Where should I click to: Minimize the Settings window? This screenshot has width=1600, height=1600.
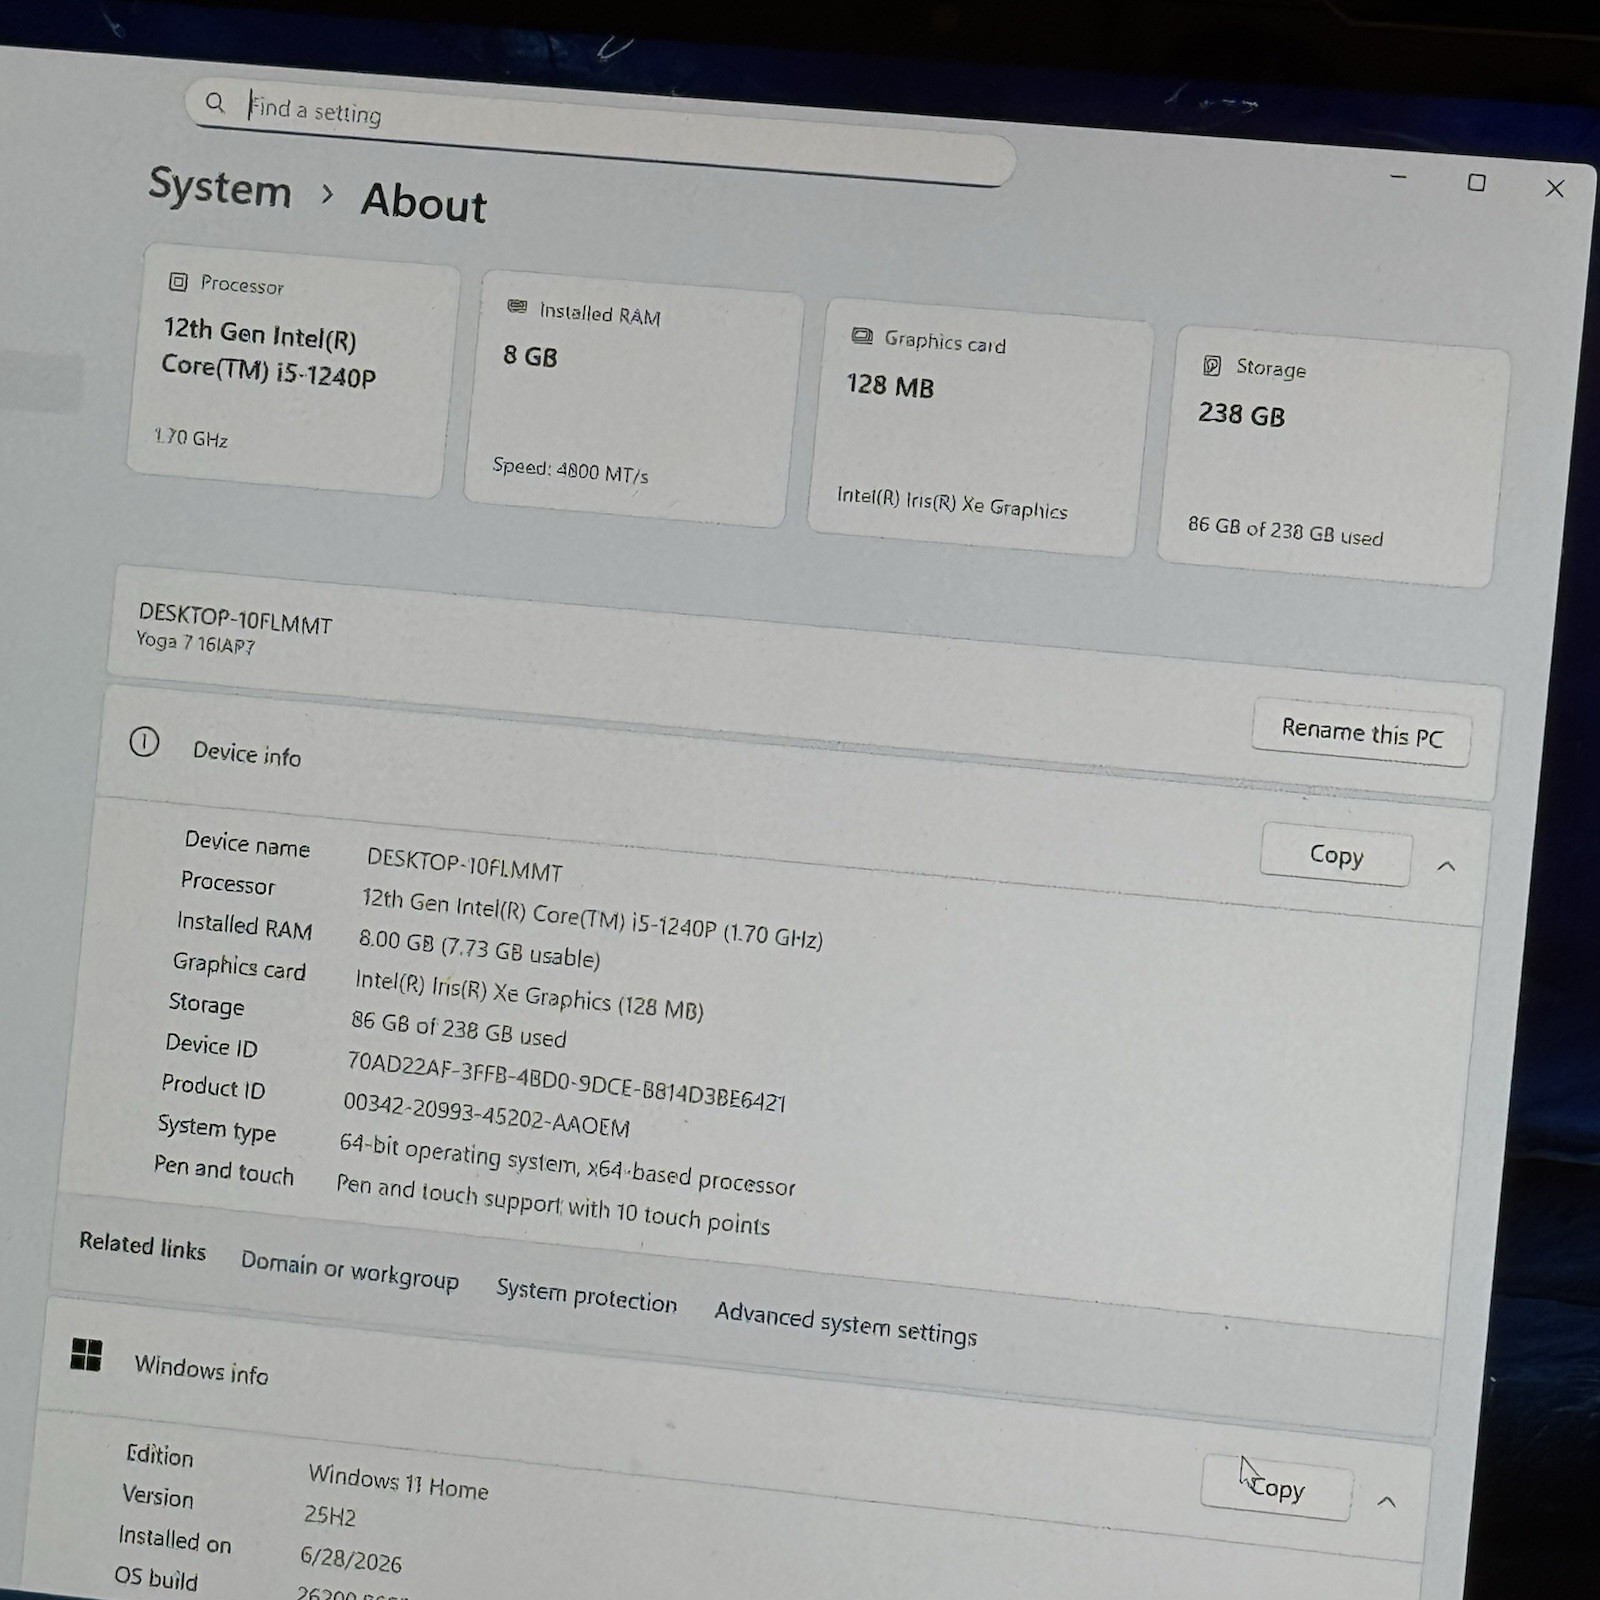(x=1398, y=177)
